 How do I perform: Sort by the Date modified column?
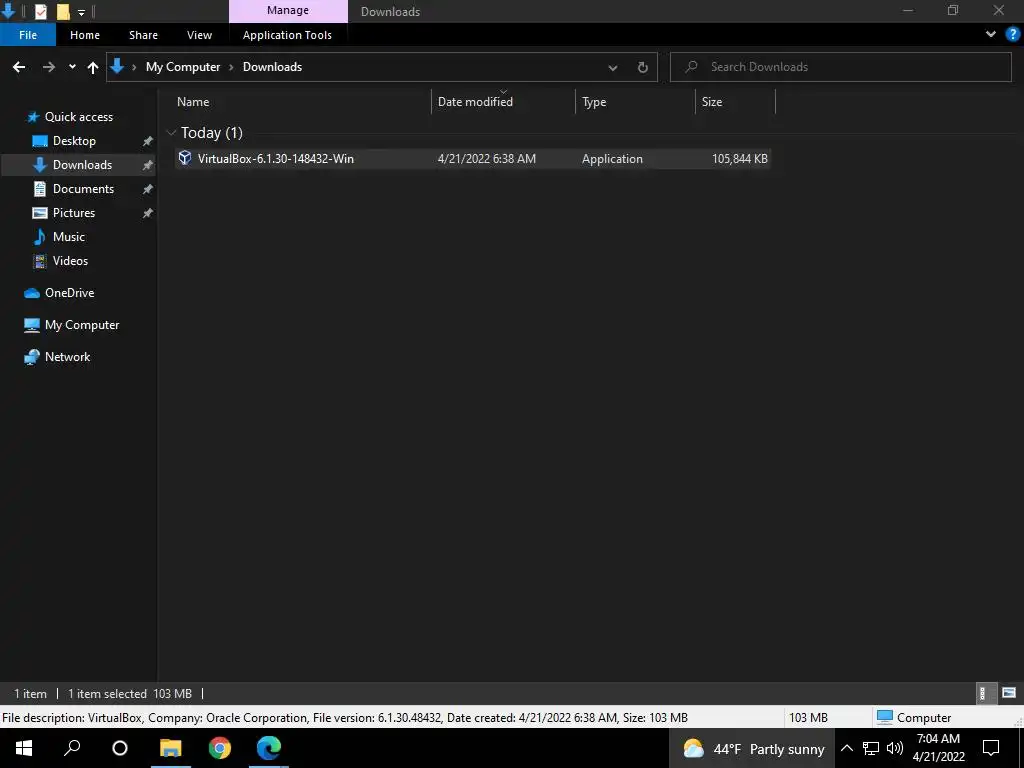[x=475, y=102]
